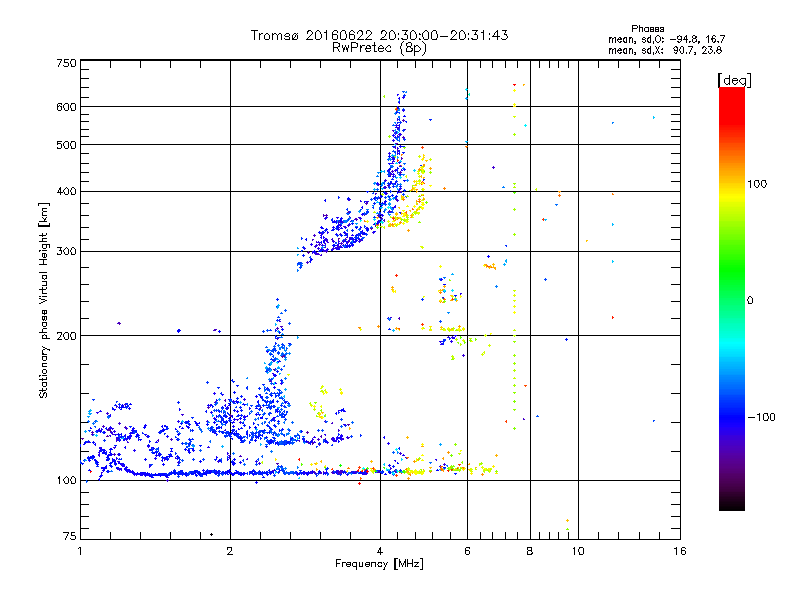Click the "Phases" header text
800x600 pixels.
click(x=647, y=29)
